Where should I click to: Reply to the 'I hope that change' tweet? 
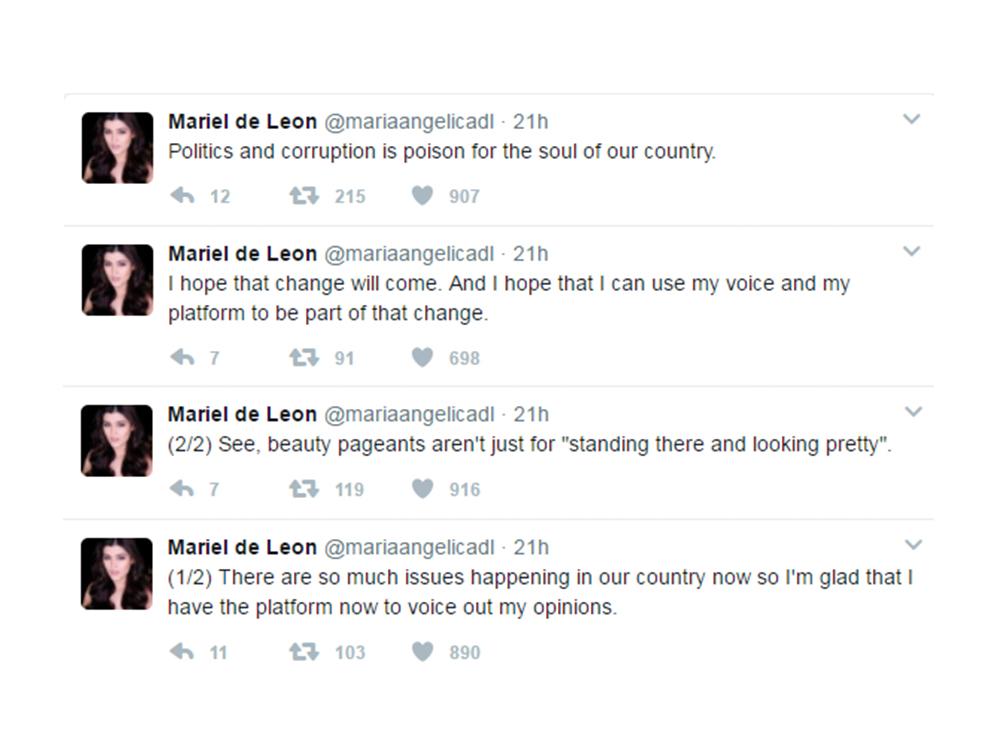tap(182, 357)
